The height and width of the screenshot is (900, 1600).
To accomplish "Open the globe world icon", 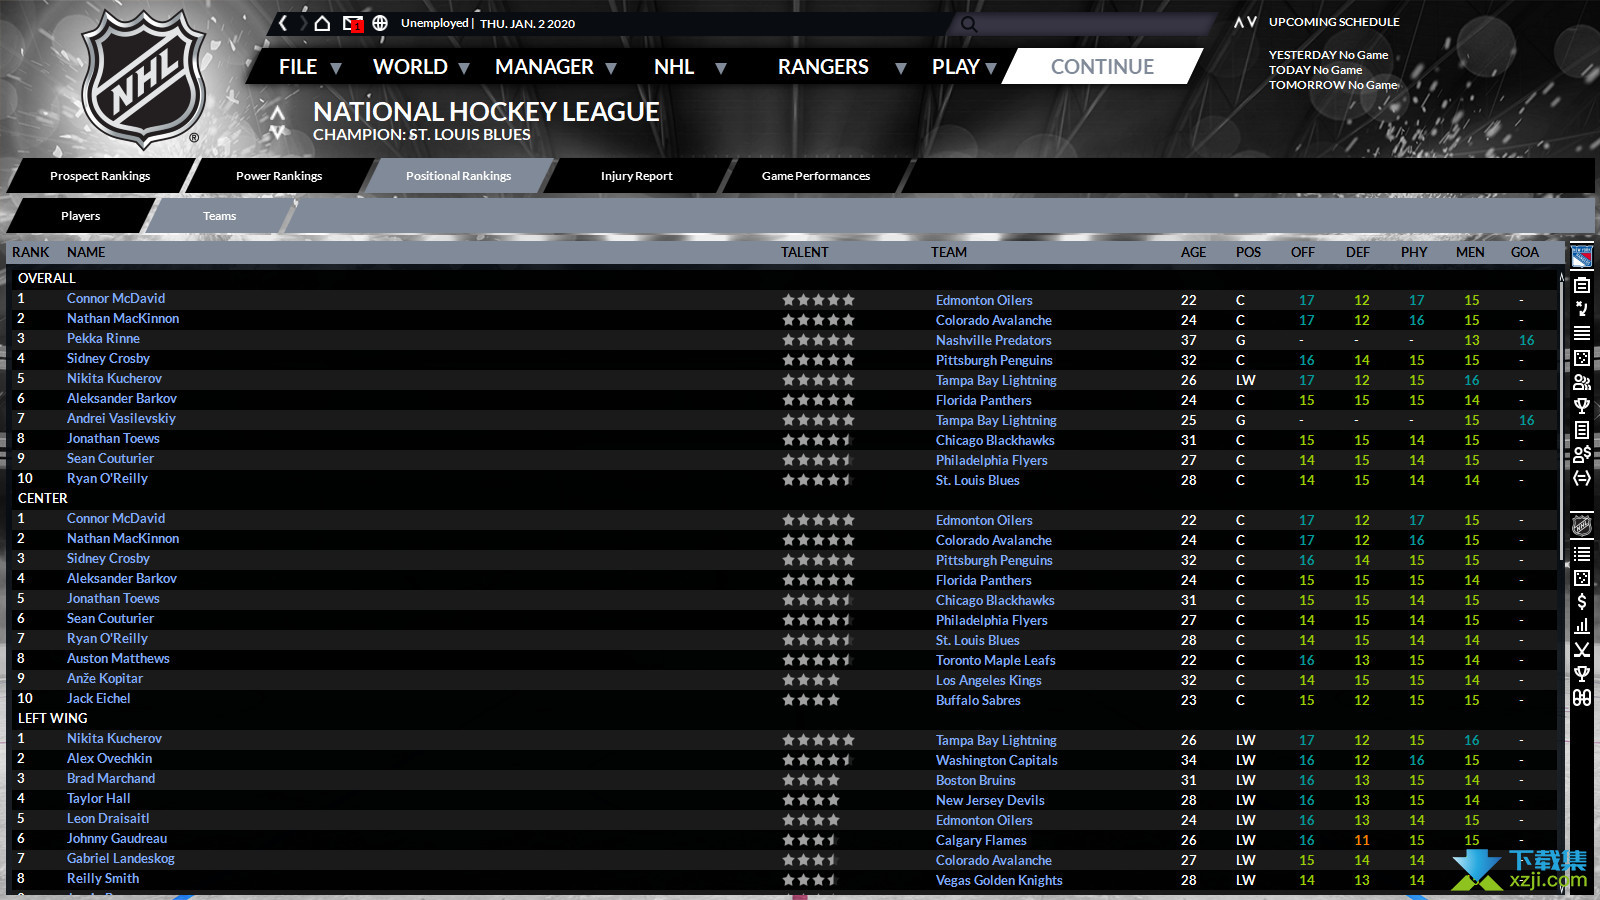I will pos(380,23).
